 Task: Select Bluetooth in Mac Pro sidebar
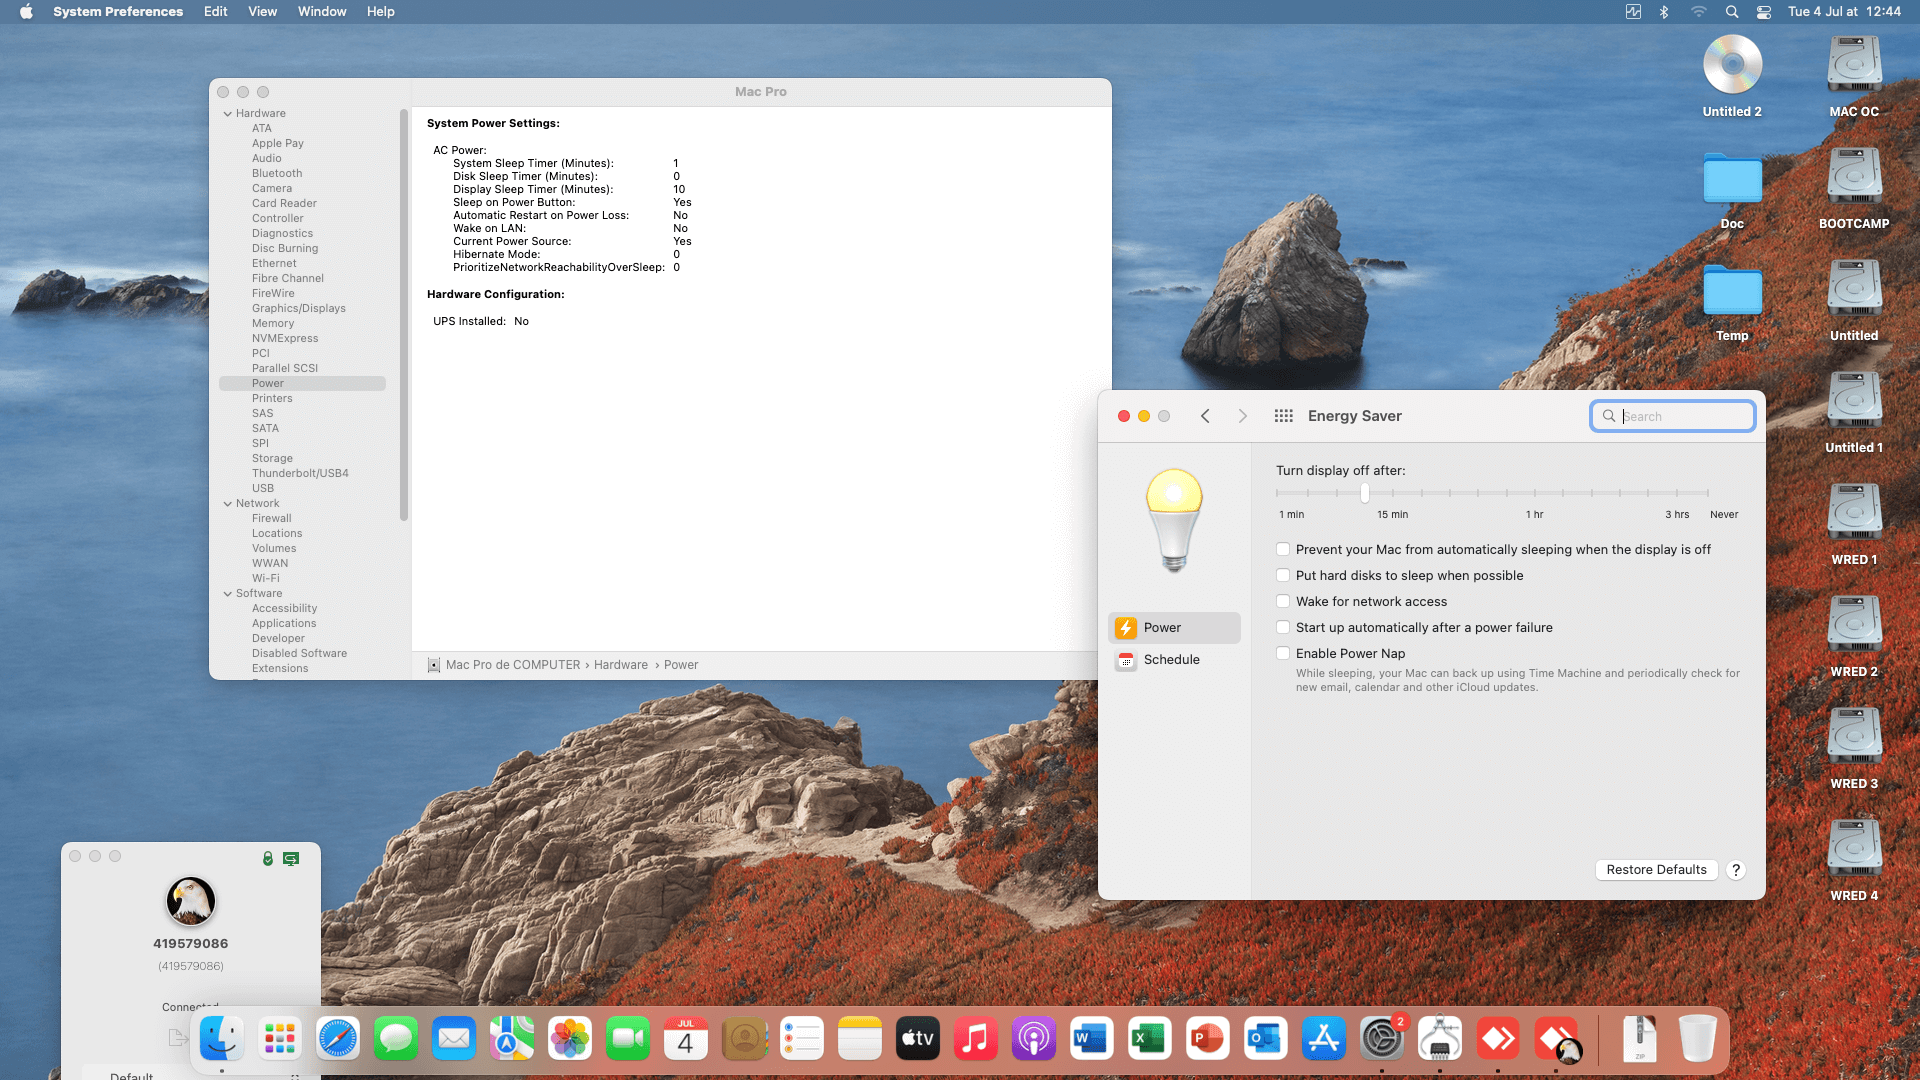277,174
